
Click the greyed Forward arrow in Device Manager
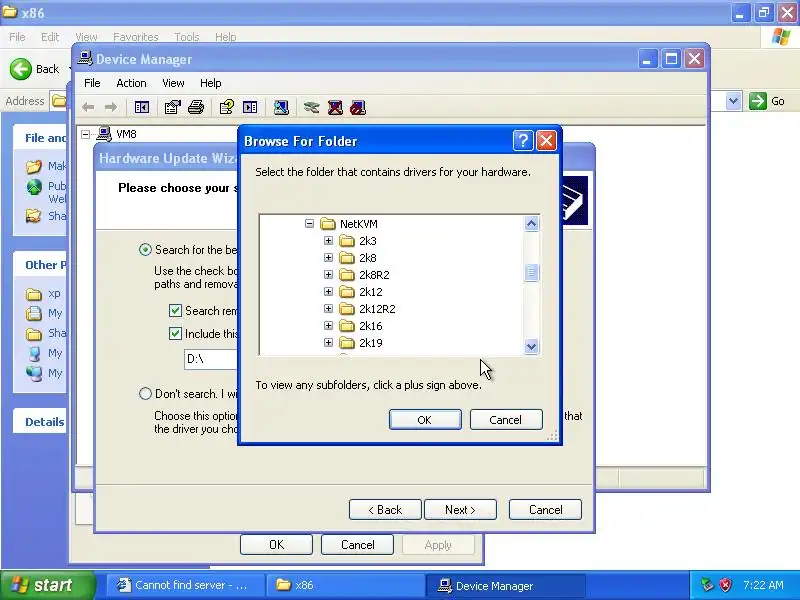[x=111, y=107]
